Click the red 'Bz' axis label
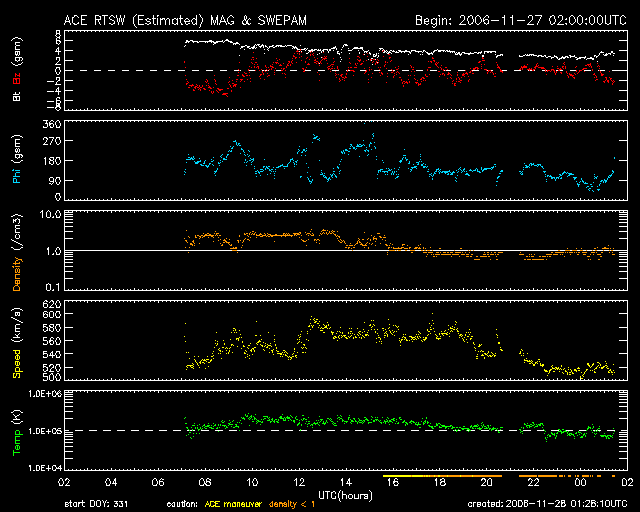The width and height of the screenshot is (640, 512). (x=17, y=79)
